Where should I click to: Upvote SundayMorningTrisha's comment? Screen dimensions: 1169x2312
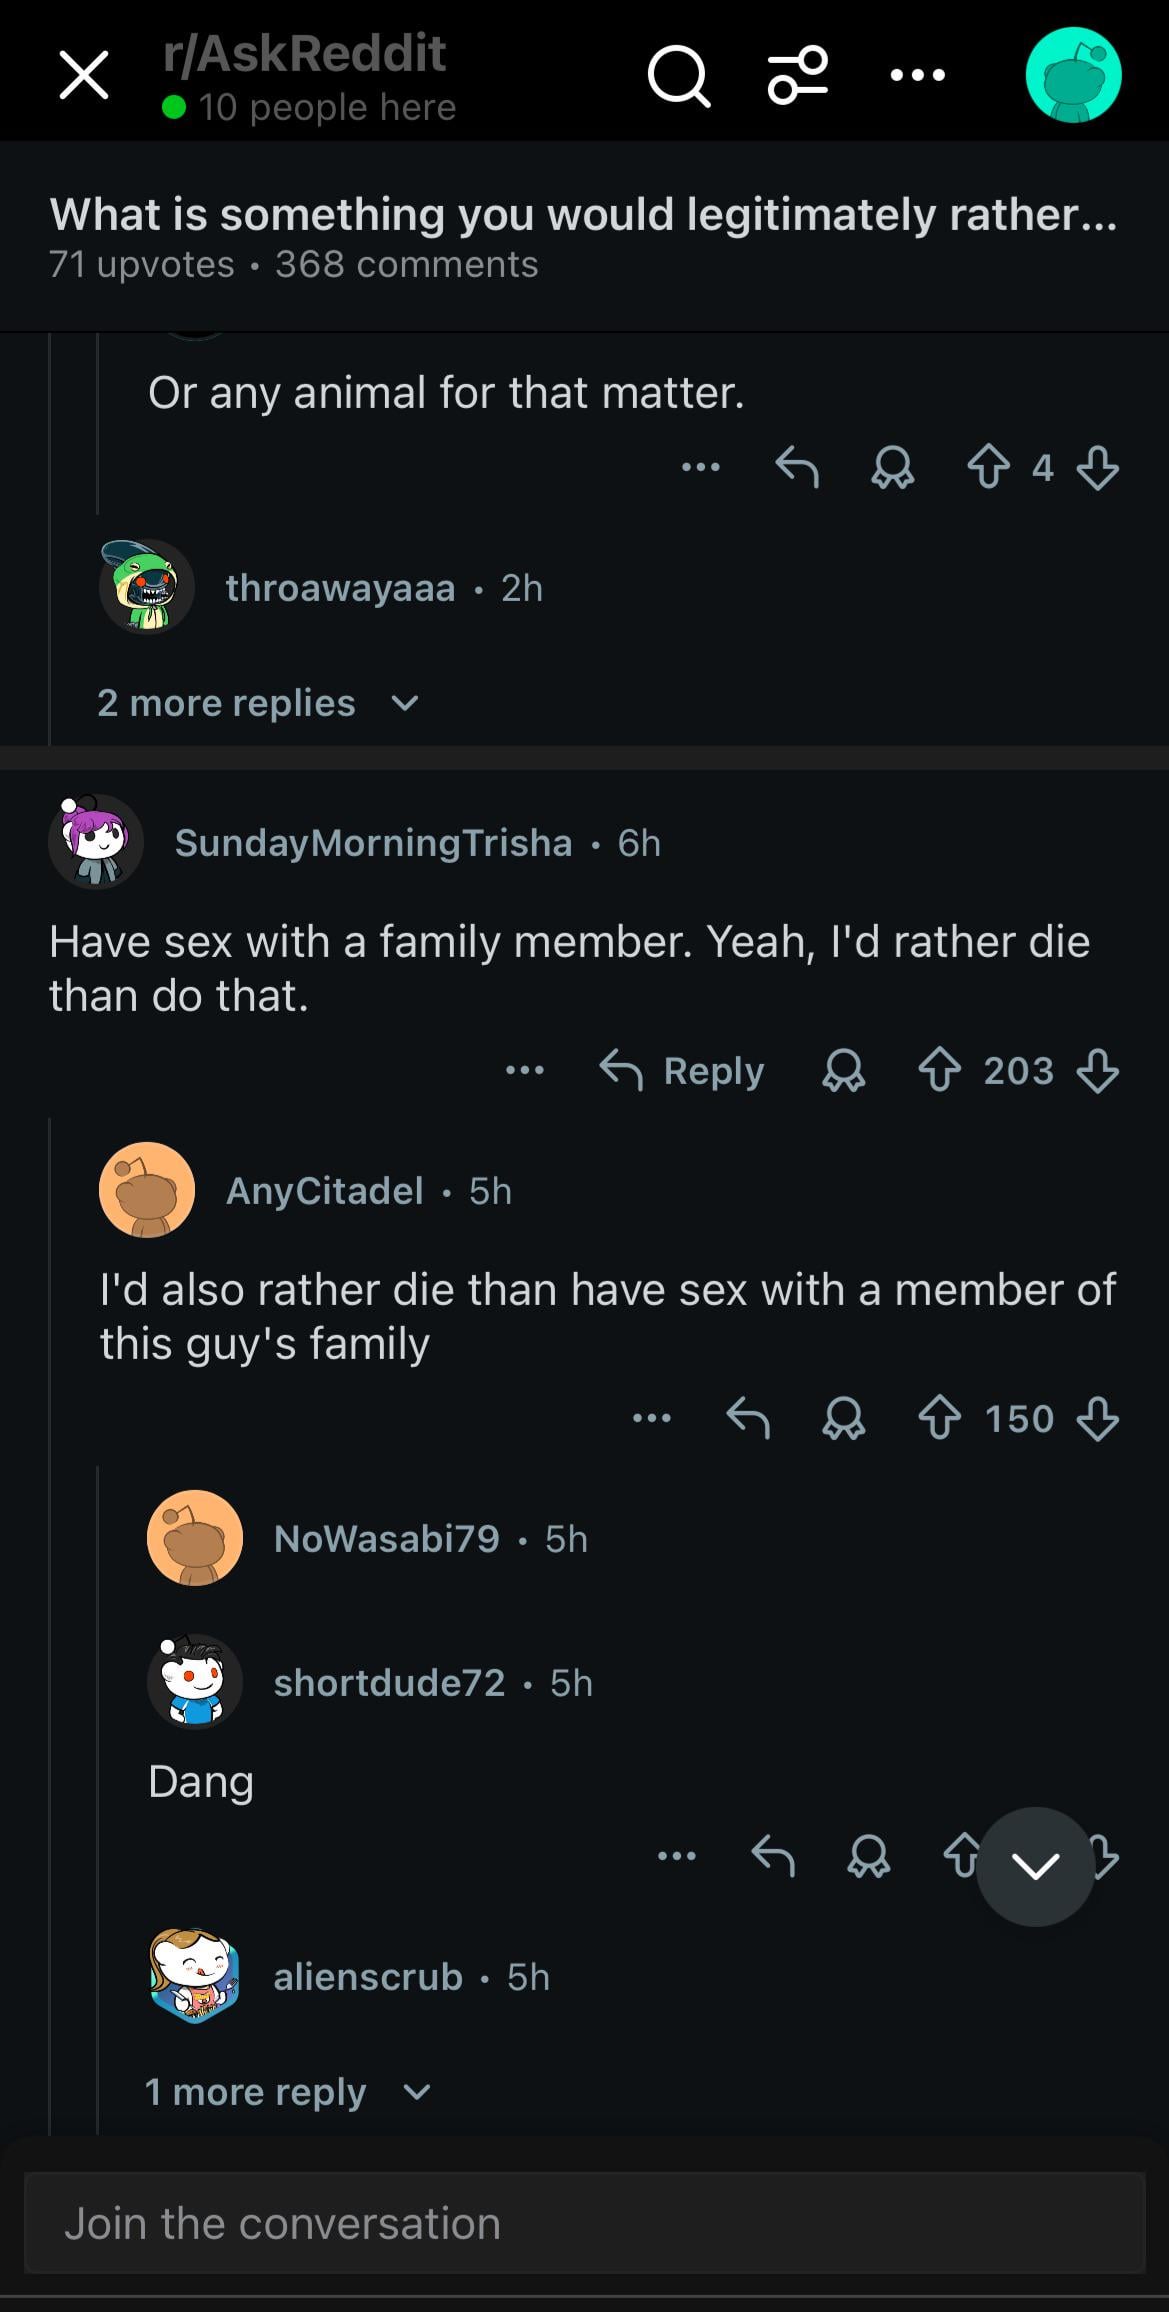click(939, 1071)
